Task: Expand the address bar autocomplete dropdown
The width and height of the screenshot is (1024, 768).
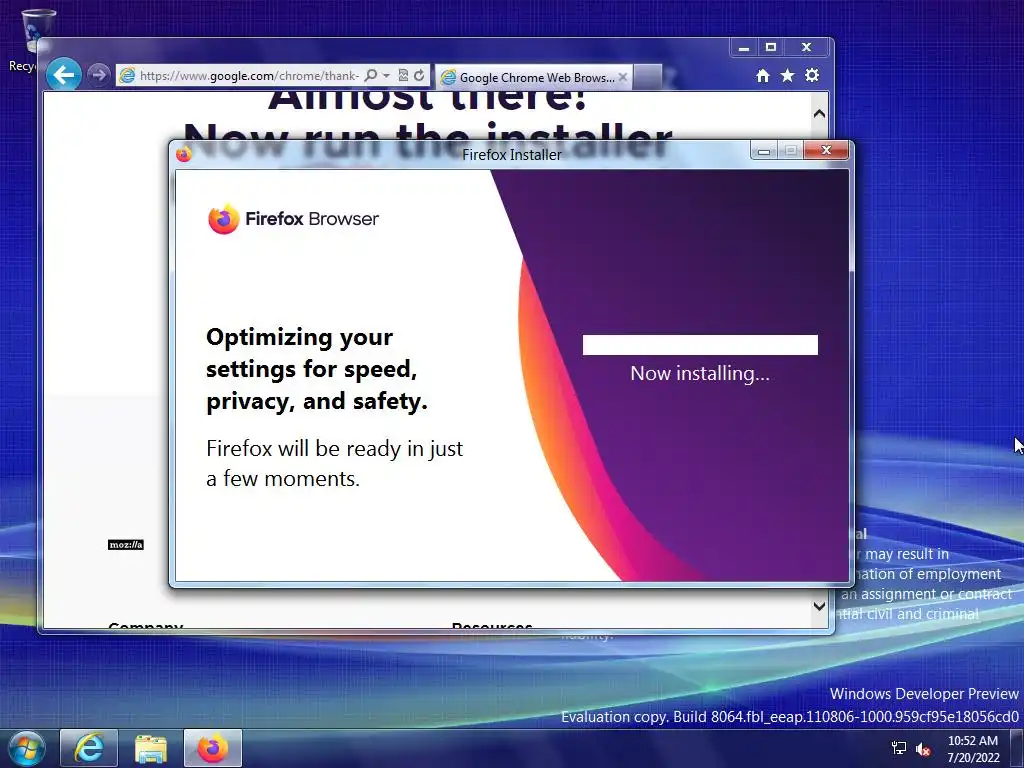Action: point(386,76)
